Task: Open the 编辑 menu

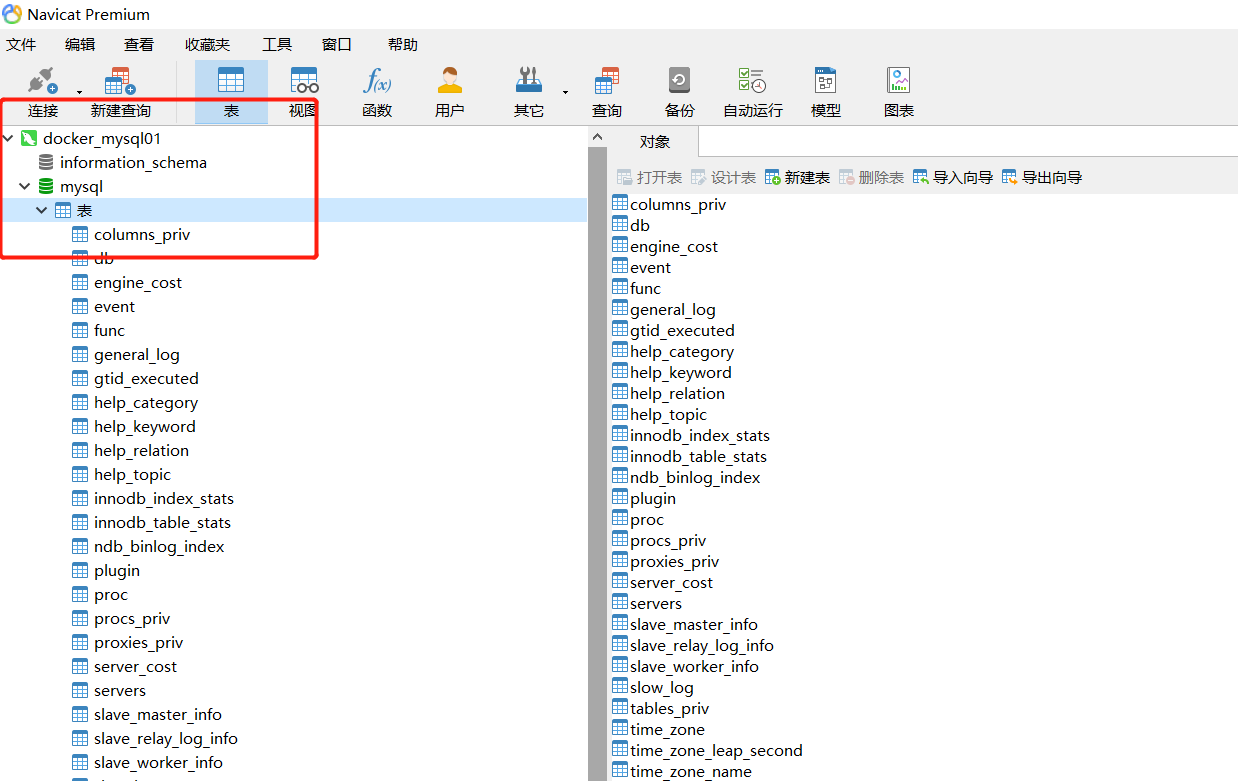Action: point(80,44)
